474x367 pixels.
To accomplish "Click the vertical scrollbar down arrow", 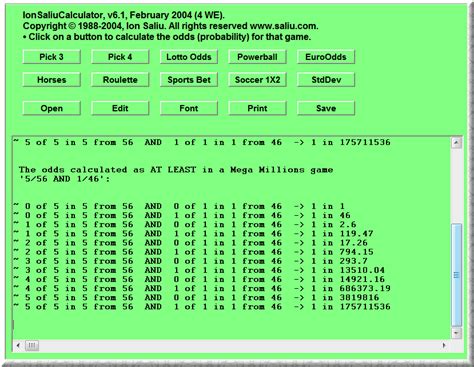I will 456,333.
